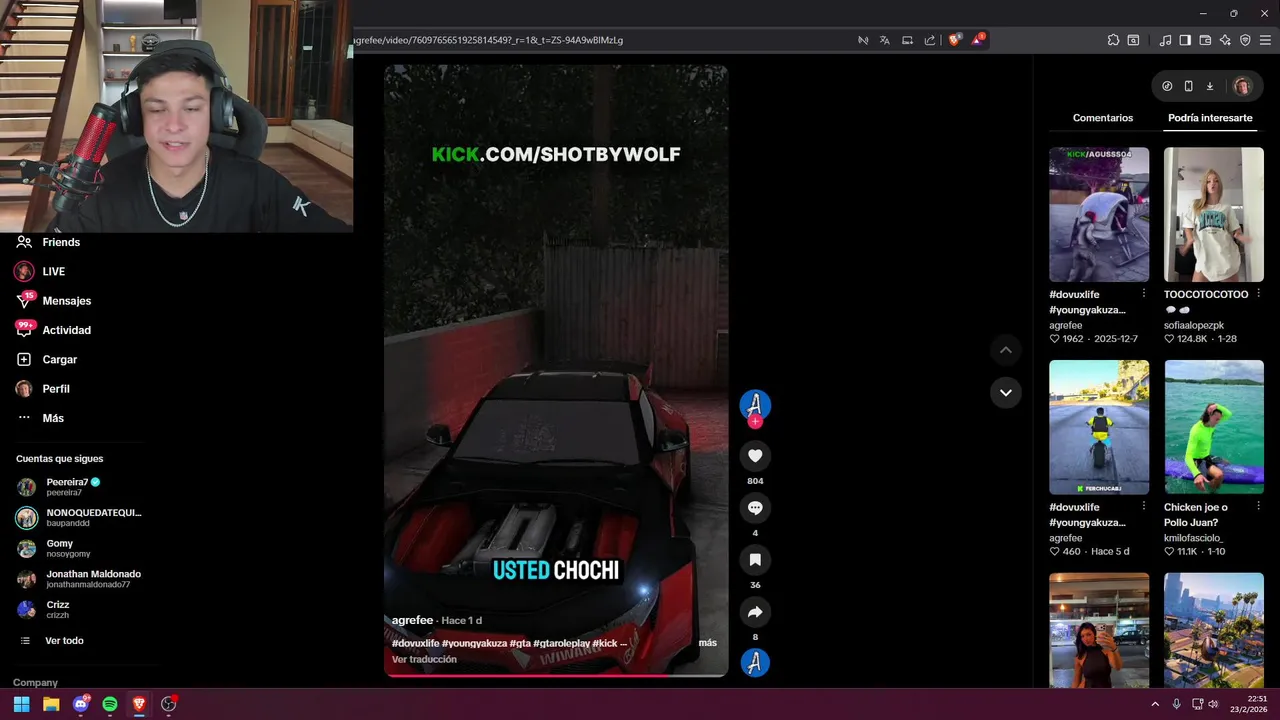
Task: Open the Windows Start button
Action: (x=21, y=704)
